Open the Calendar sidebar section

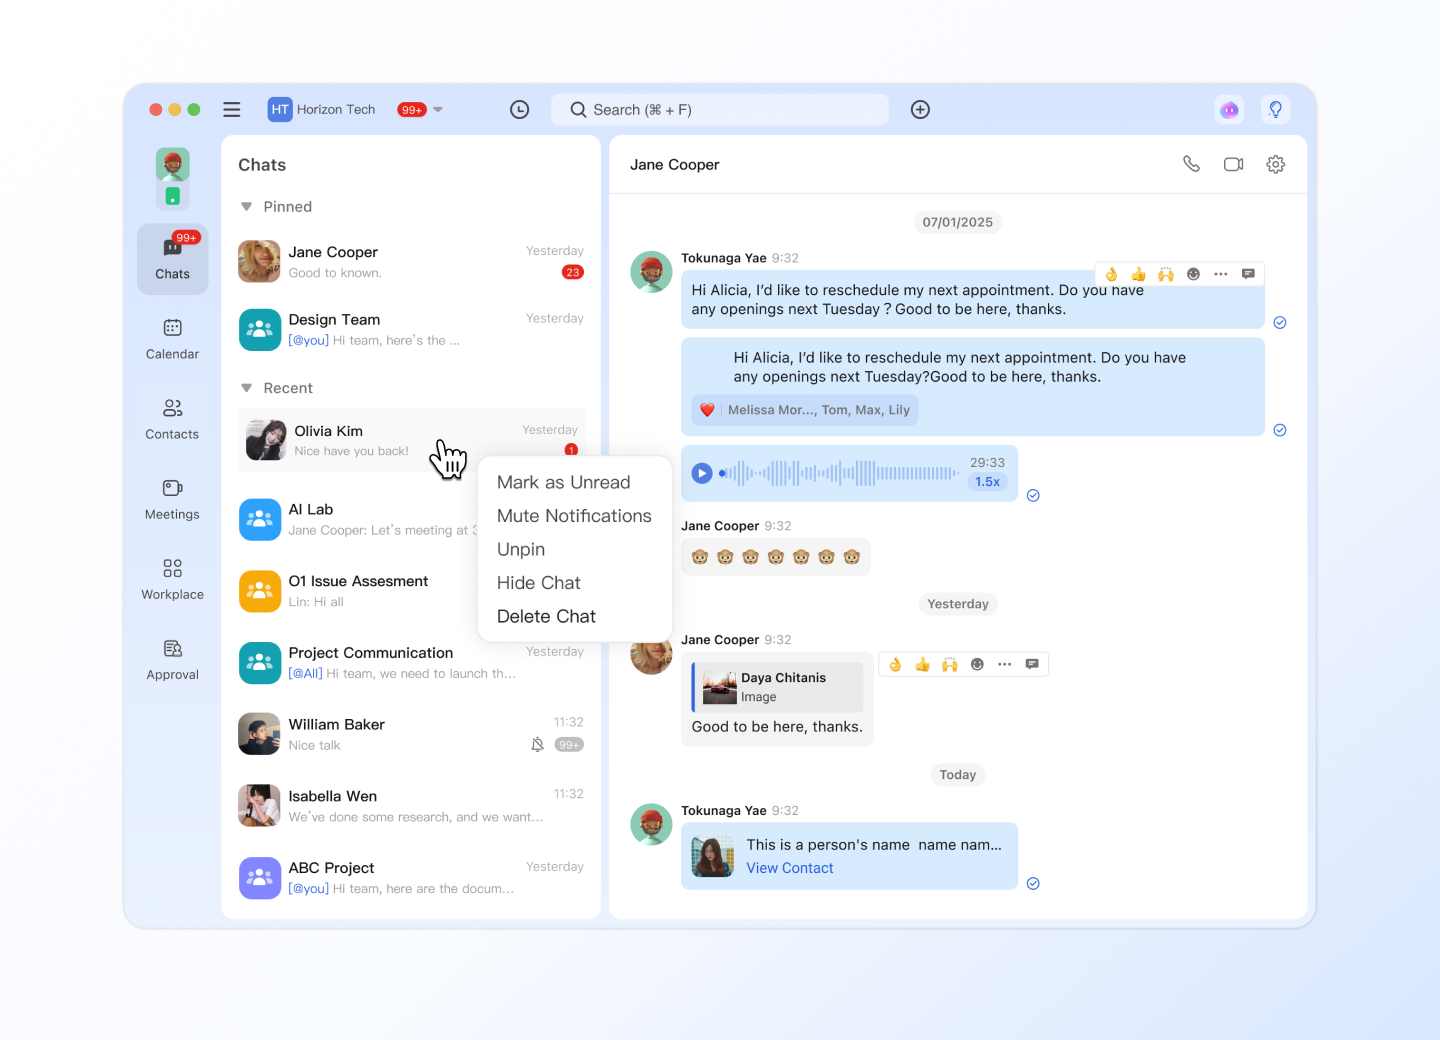[x=172, y=338]
